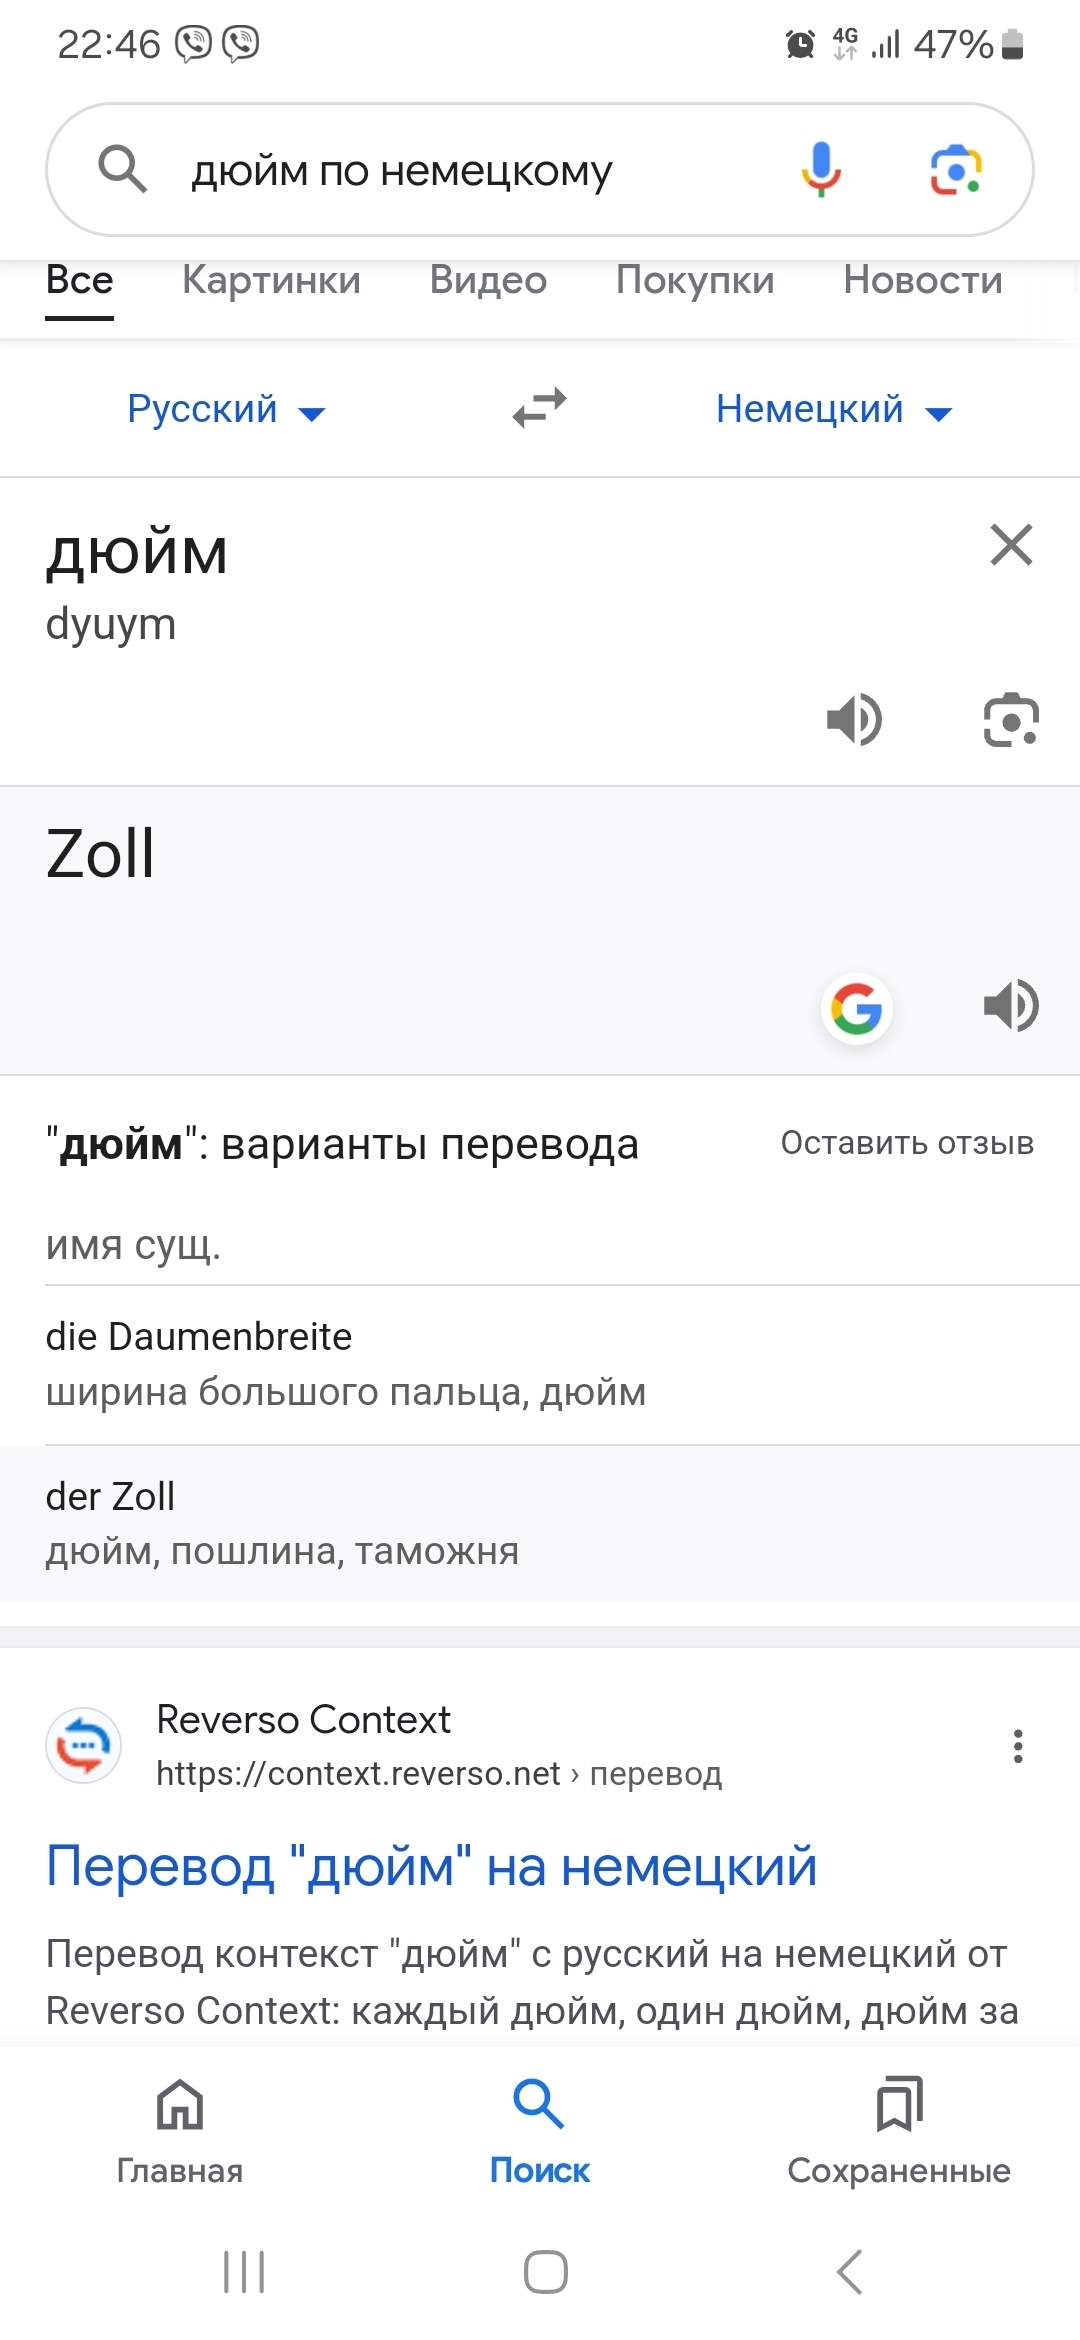Play pronunciation of translation Zoll
This screenshot has width=1080, height=2340.
(1011, 1006)
